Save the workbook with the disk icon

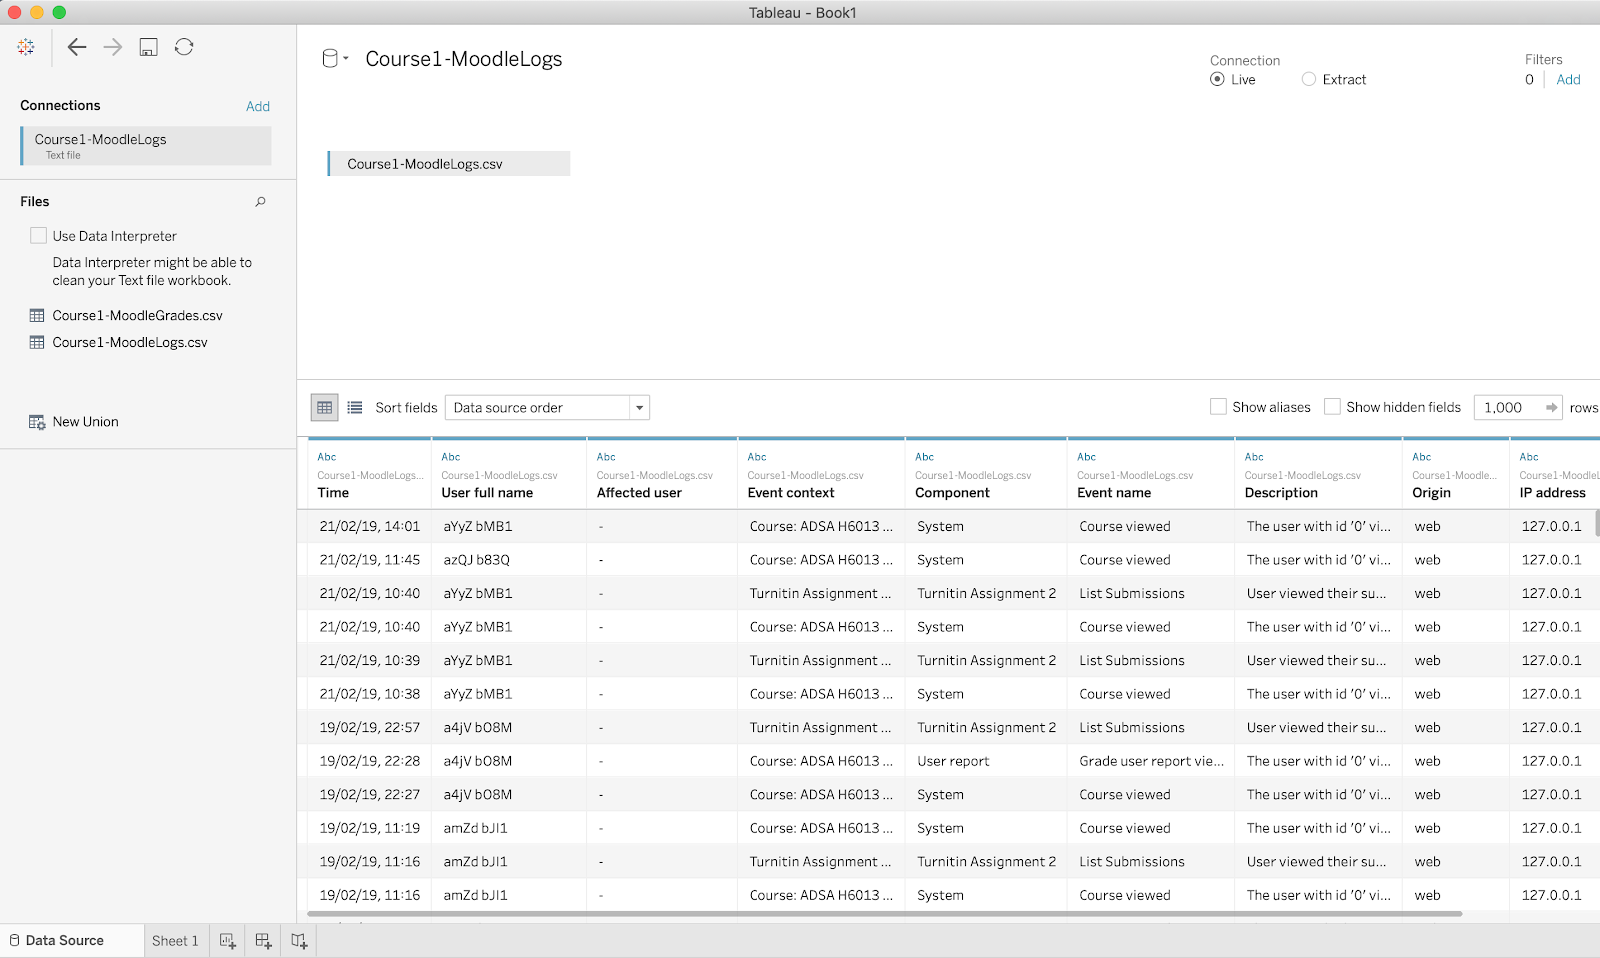tap(148, 47)
